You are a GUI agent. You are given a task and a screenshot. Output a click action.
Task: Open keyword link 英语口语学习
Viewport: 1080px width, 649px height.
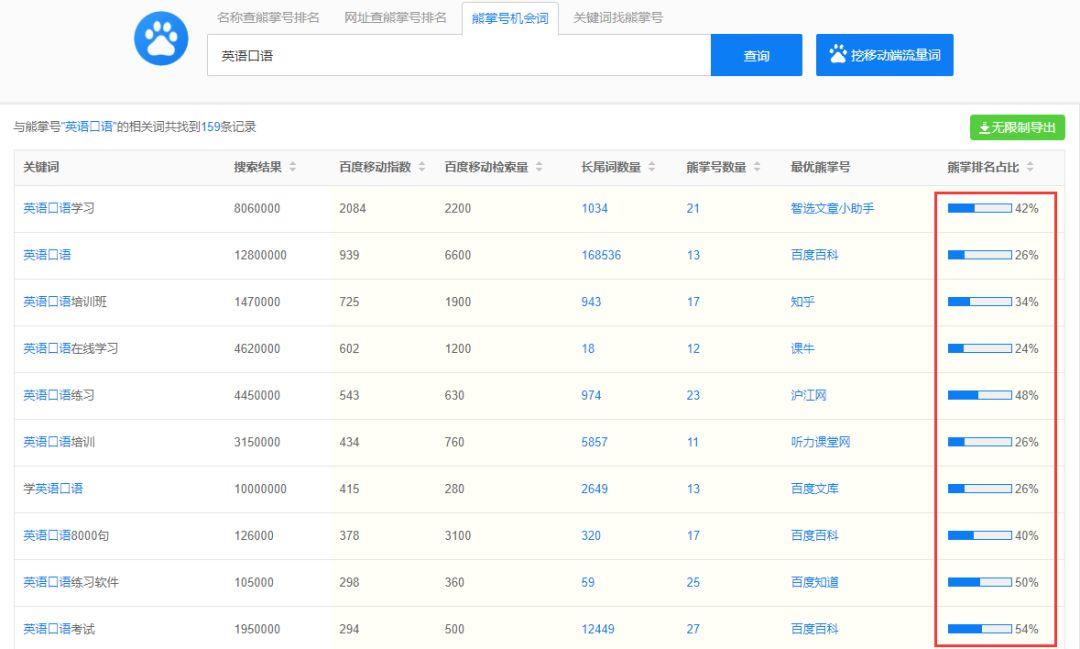click(x=59, y=208)
